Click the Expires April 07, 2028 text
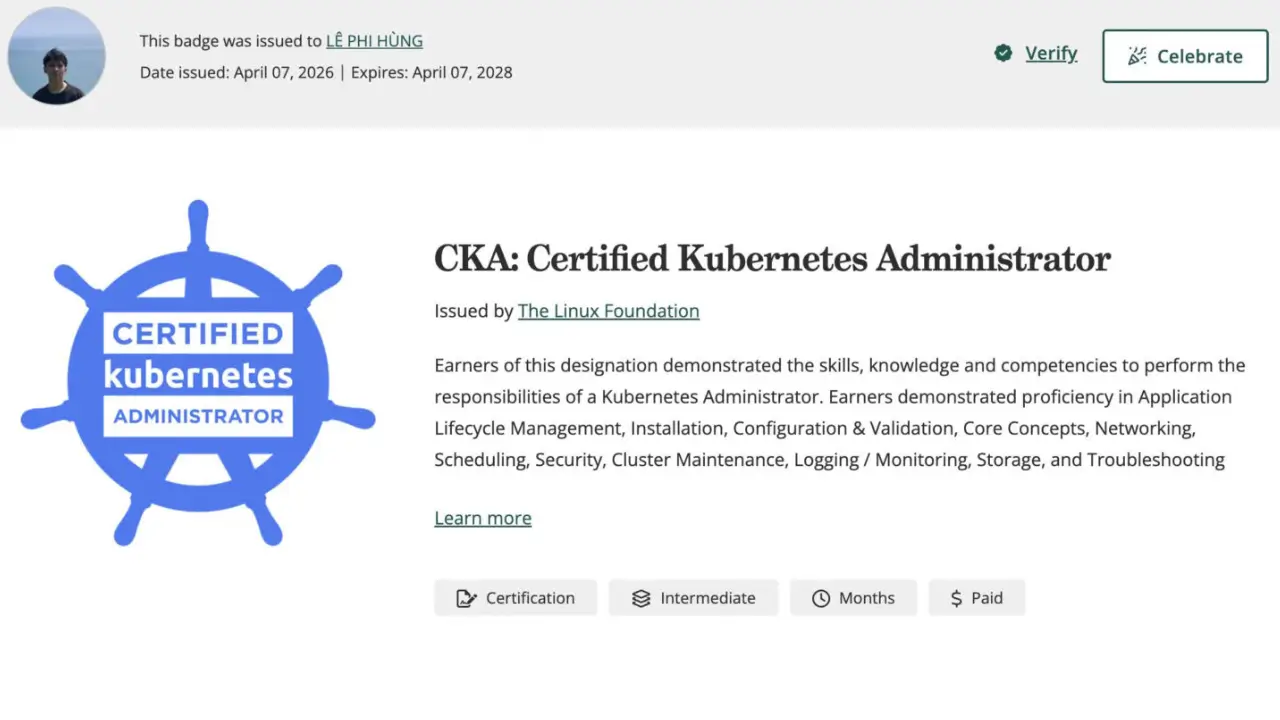 (431, 72)
